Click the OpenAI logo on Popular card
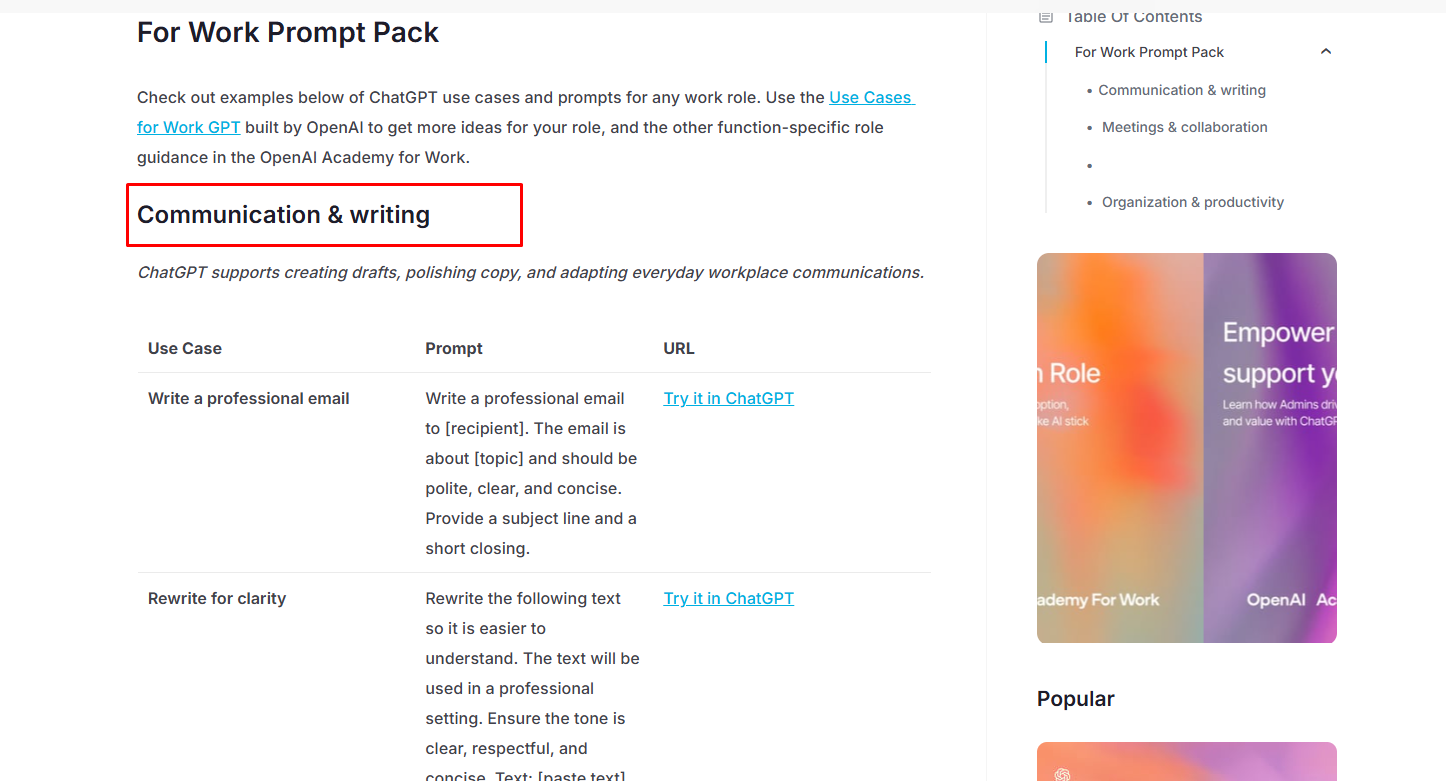This screenshot has height=781, width=1446. pyautogui.click(x=1062, y=773)
